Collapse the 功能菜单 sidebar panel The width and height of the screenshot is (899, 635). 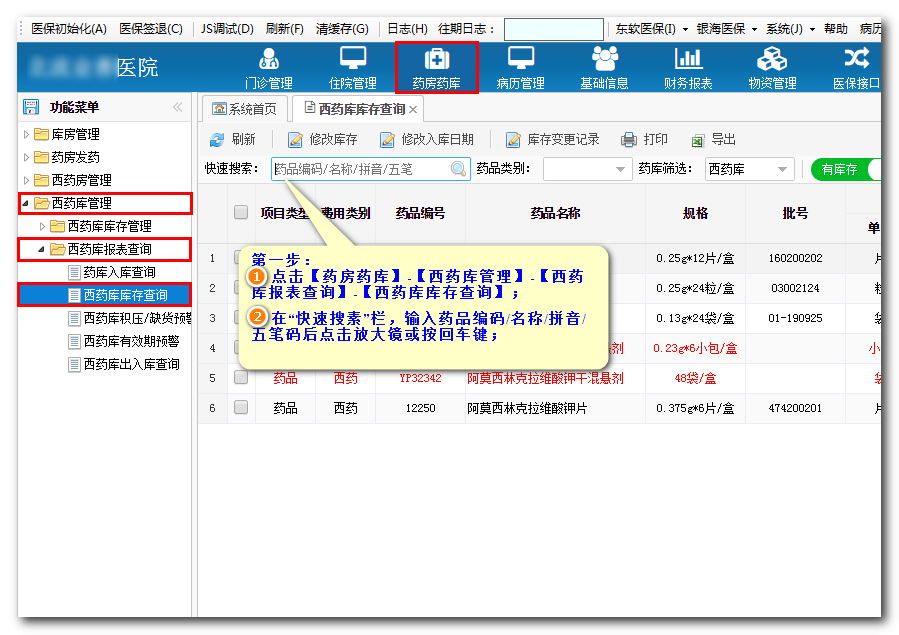178,107
